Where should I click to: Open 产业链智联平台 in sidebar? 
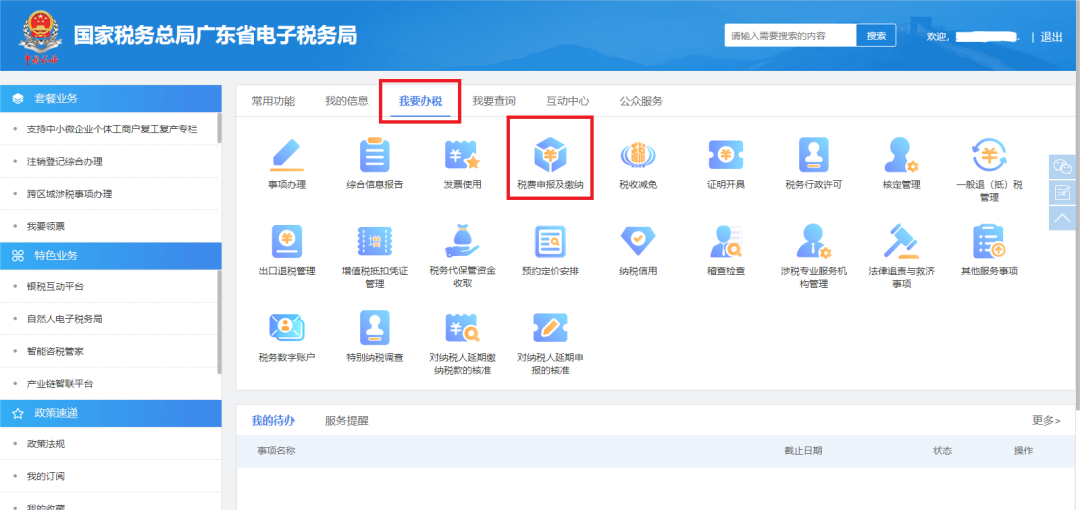(x=60, y=383)
